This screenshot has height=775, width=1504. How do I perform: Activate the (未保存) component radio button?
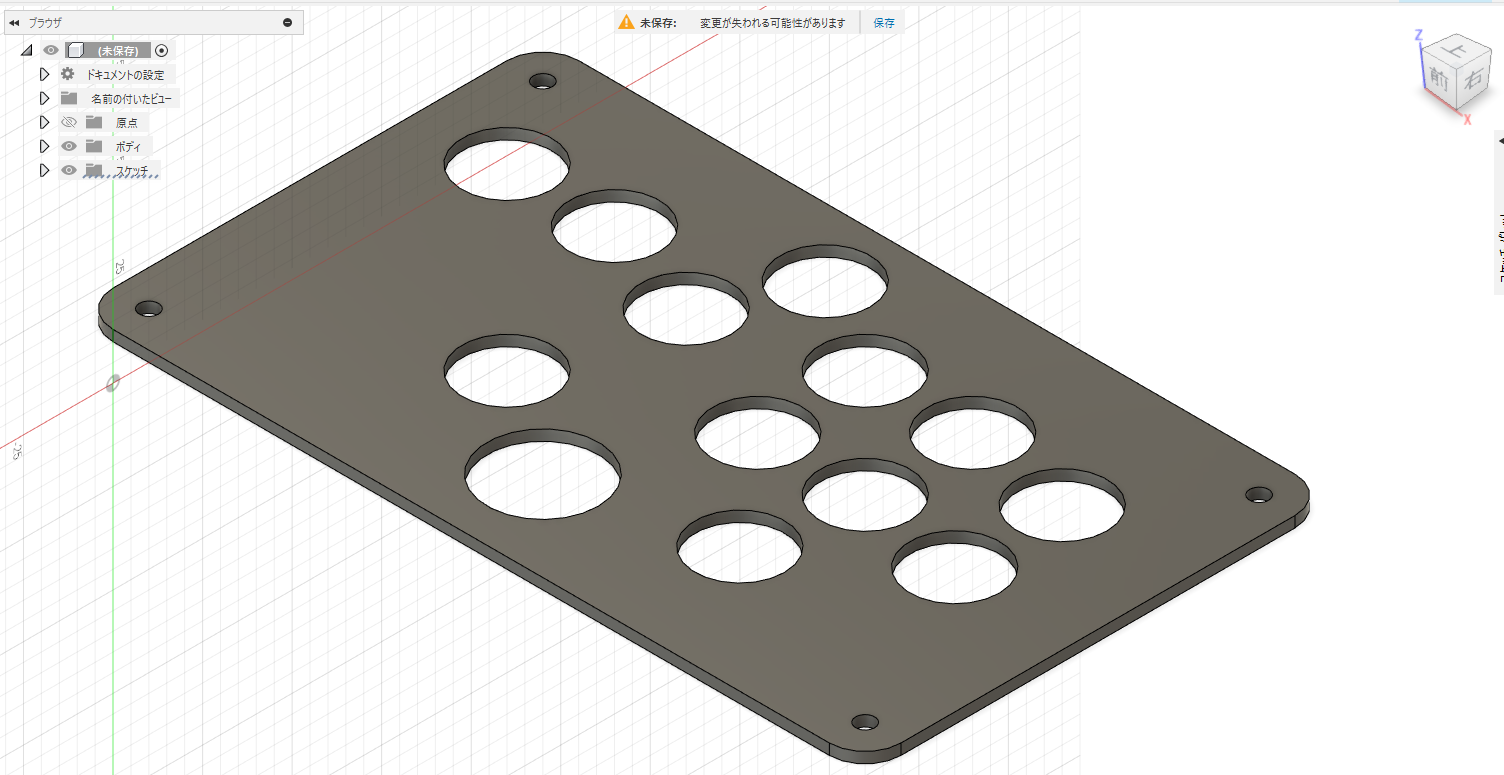point(162,50)
